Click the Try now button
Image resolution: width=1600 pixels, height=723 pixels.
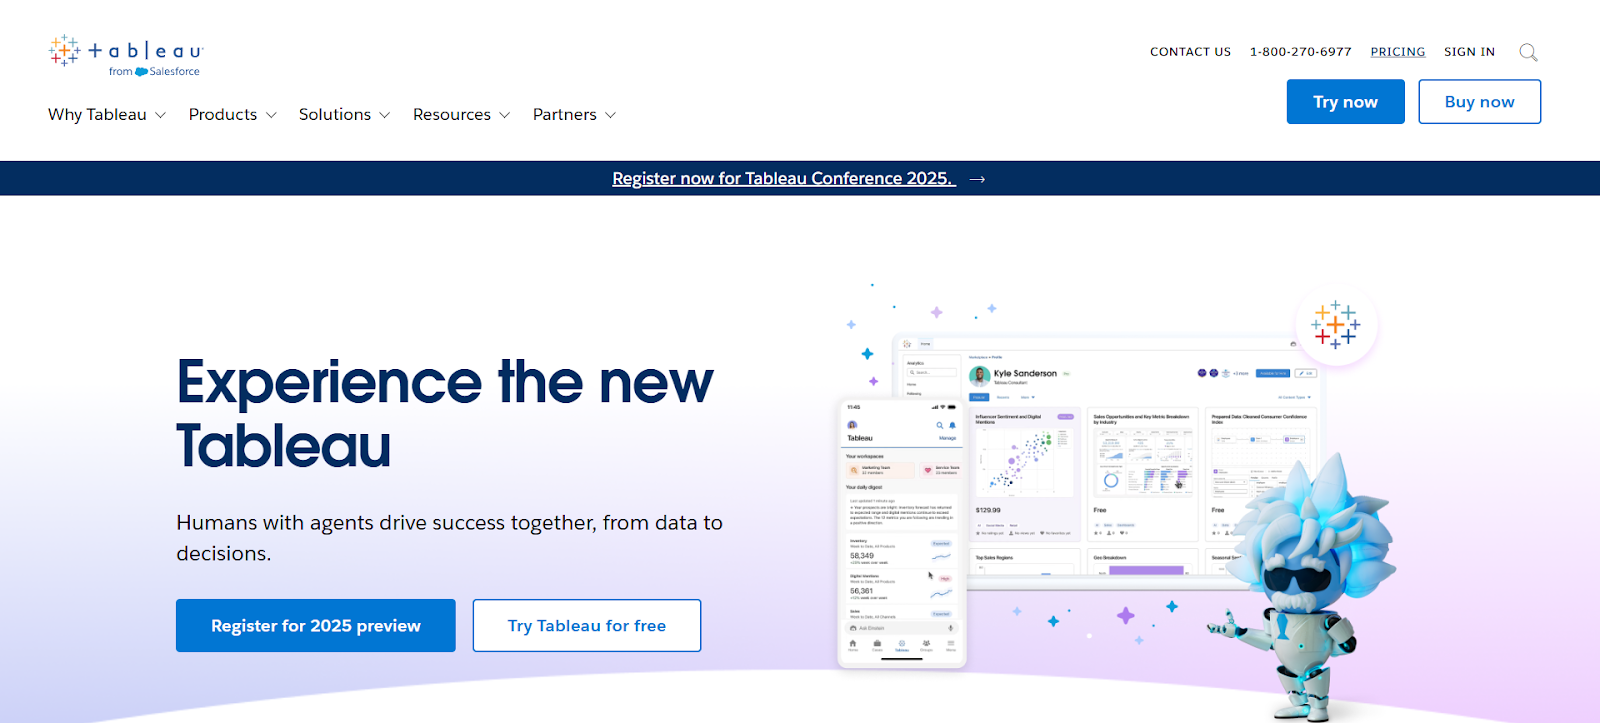click(x=1345, y=102)
